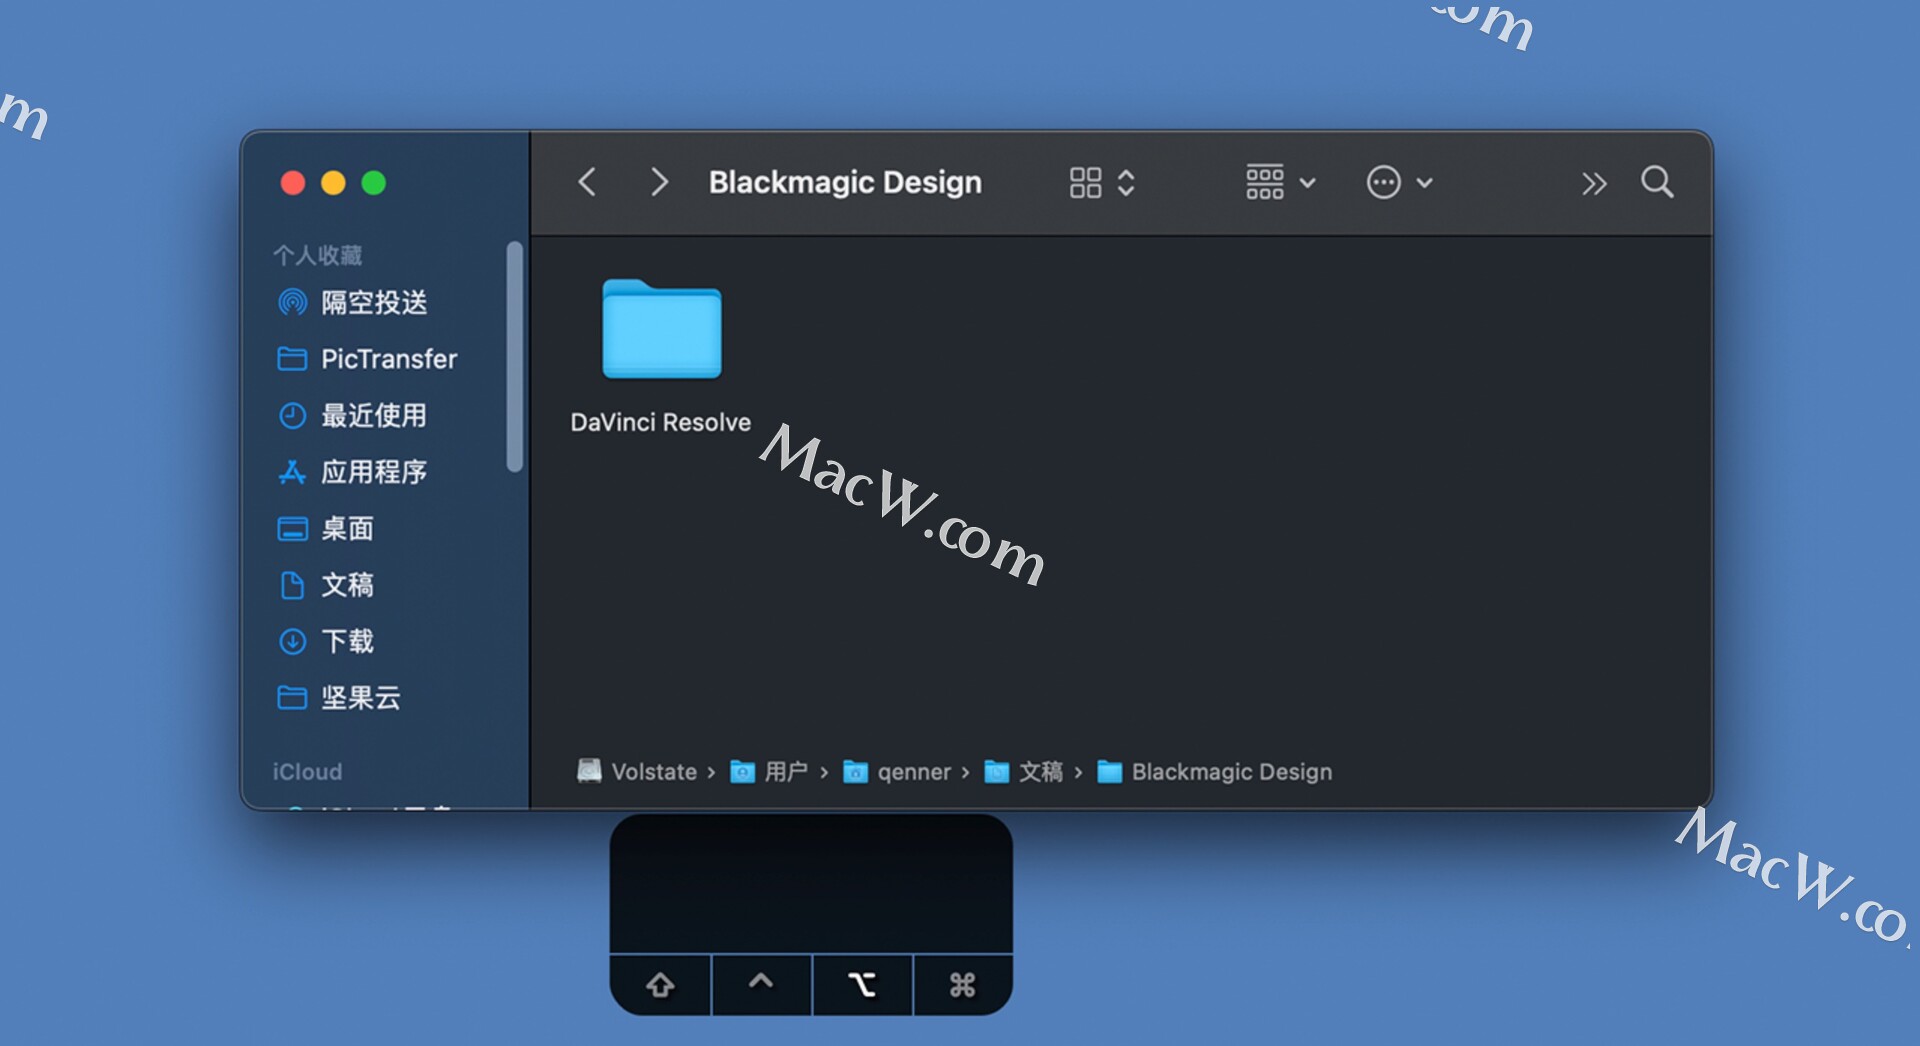Viewport: 1920px width, 1046px height.
Task: Open the 下载 downloads folder
Action: click(348, 642)
